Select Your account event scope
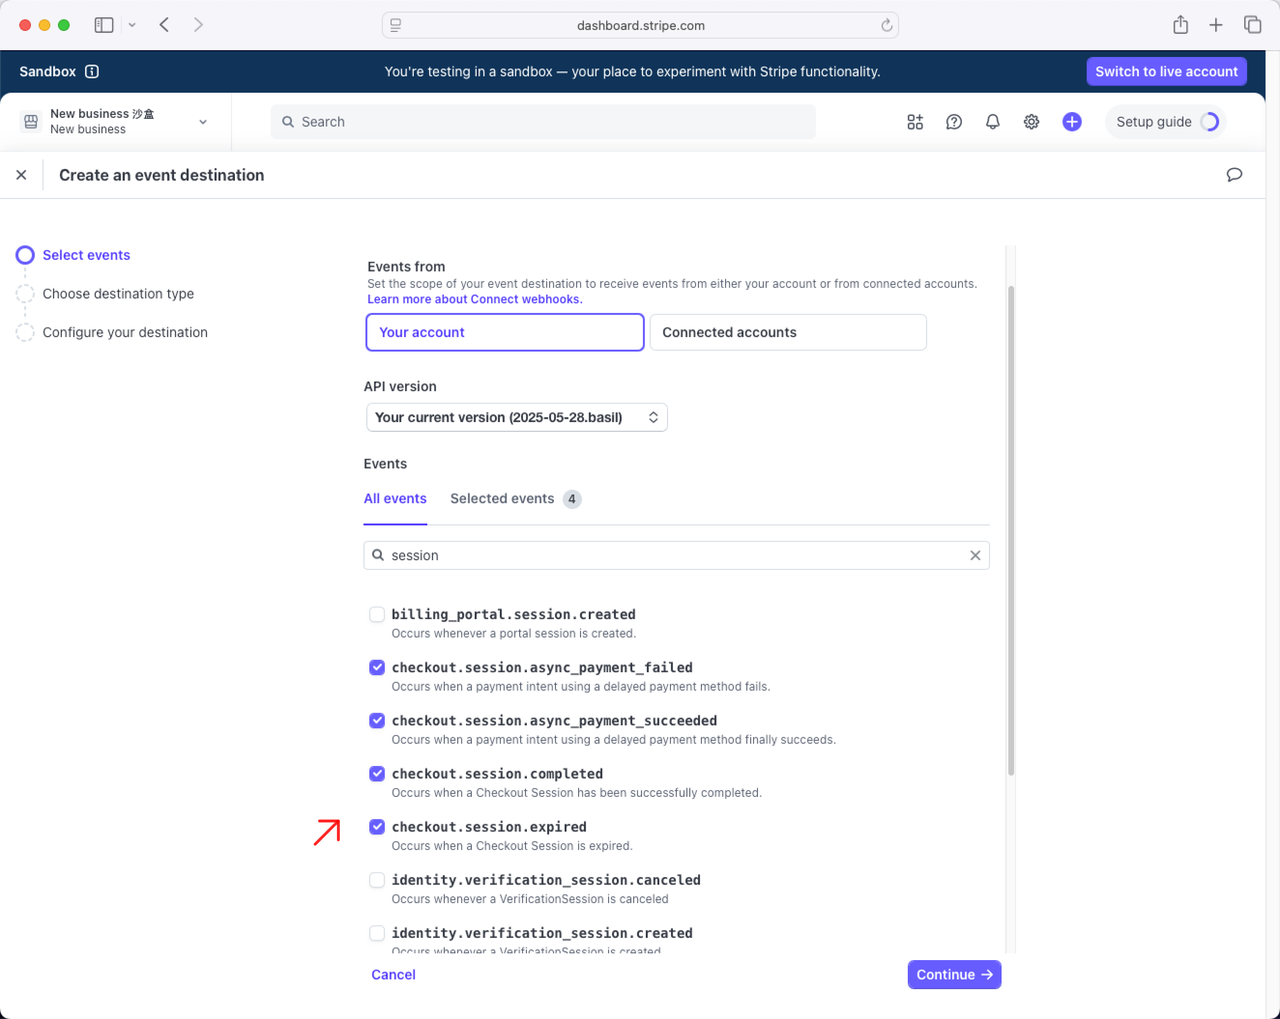Viewport: 1280px width, 1019px height. tap(505, 332)
